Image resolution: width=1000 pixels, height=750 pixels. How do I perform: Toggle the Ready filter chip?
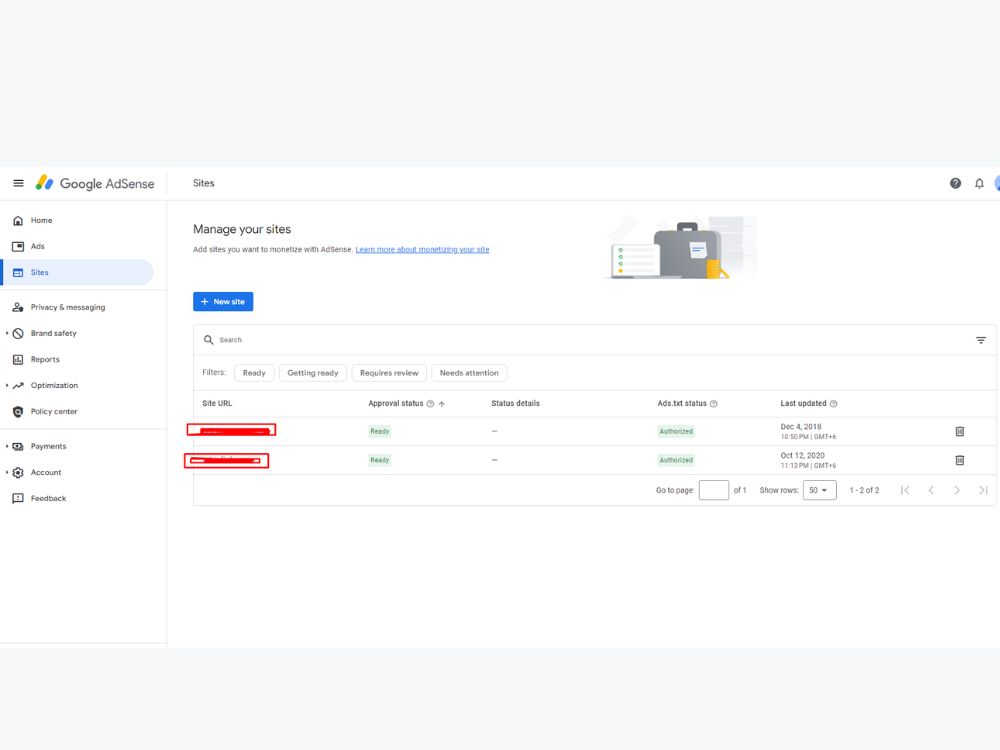tap(254, 373)
